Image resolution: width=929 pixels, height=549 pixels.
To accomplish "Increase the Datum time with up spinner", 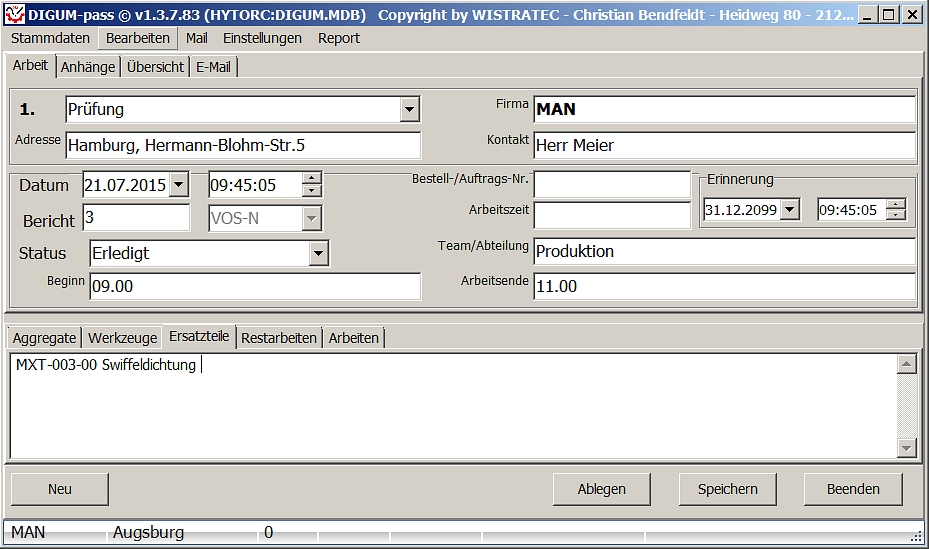I will click(x=312, y=179).
